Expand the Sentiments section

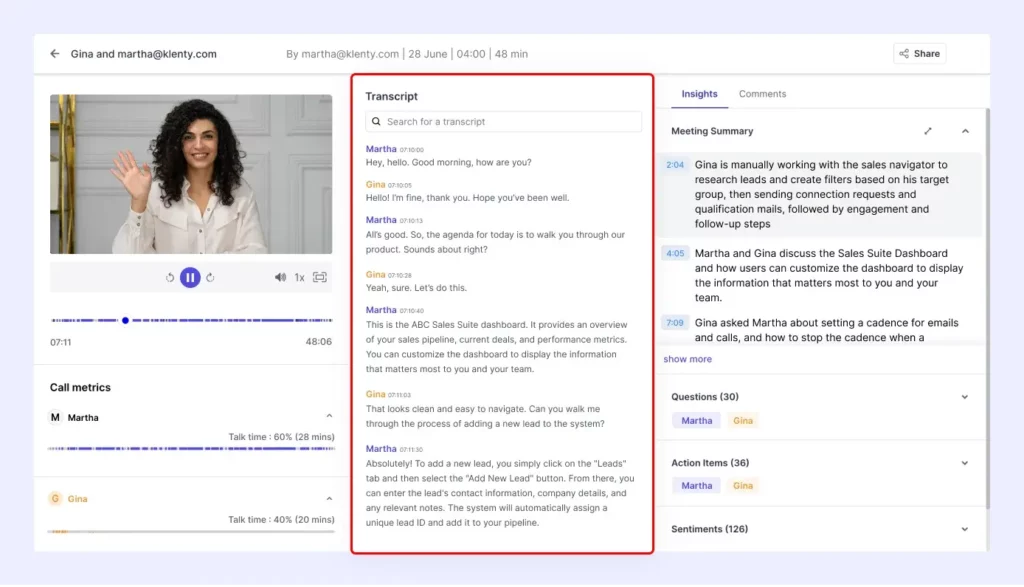pyautogui.click(x=964, y=529)
